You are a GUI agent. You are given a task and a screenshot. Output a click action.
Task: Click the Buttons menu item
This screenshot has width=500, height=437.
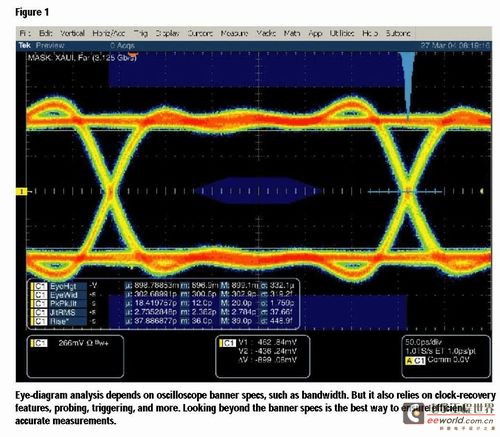pyautogui.click(x=398, y=33)
